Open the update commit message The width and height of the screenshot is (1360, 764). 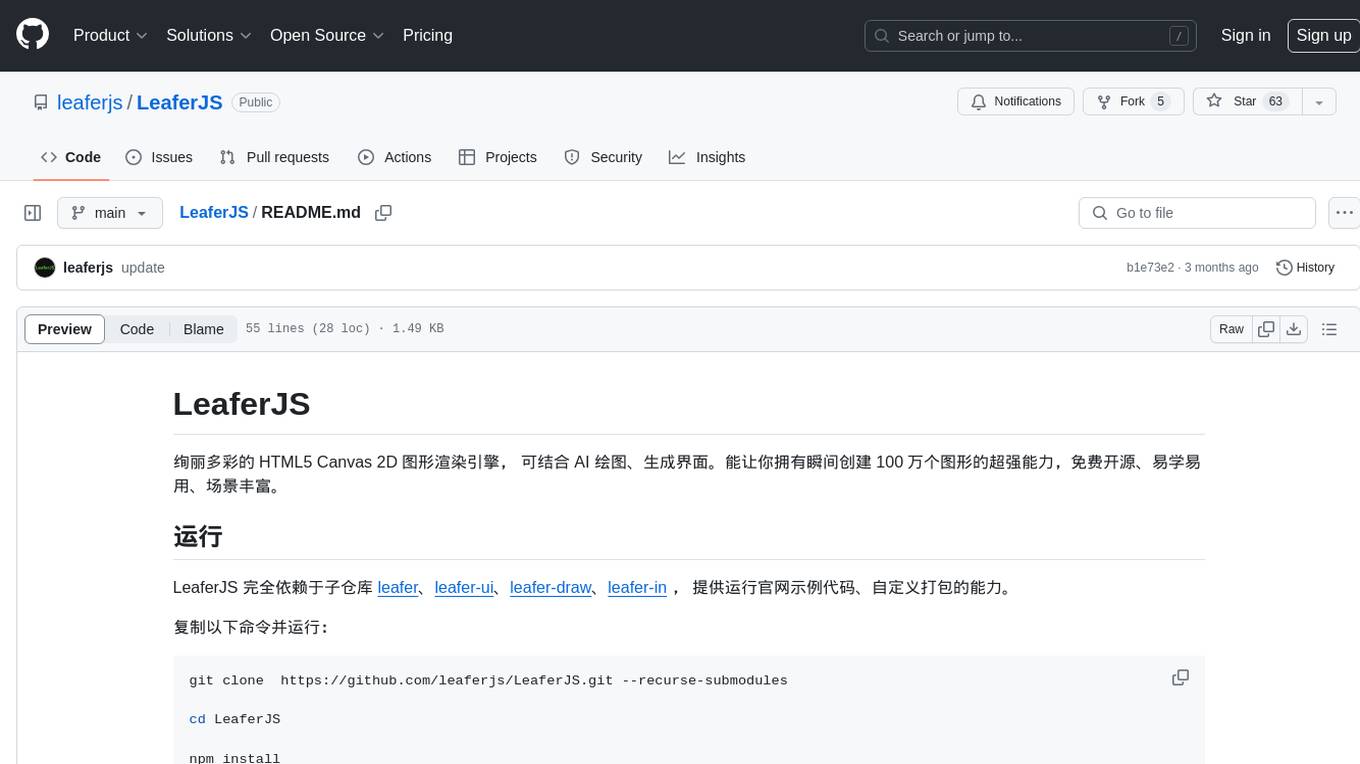(143, 268)
